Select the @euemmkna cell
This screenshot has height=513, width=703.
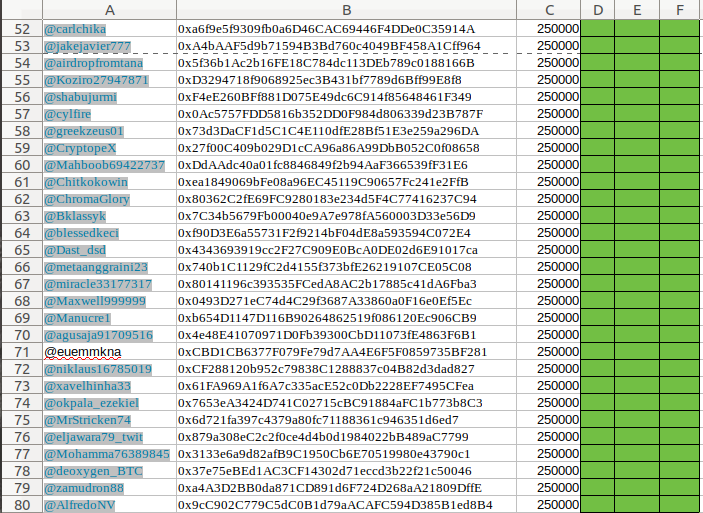coord(109,352)
